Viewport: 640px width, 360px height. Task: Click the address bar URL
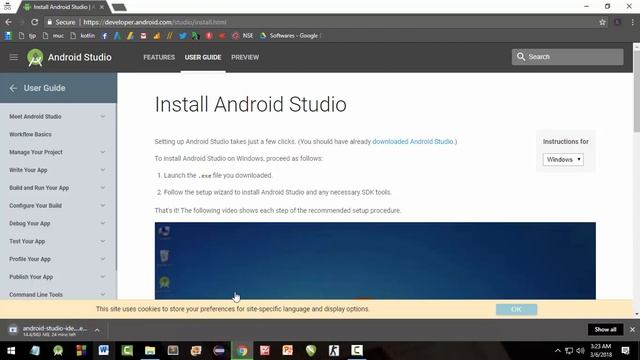point(155,22)
